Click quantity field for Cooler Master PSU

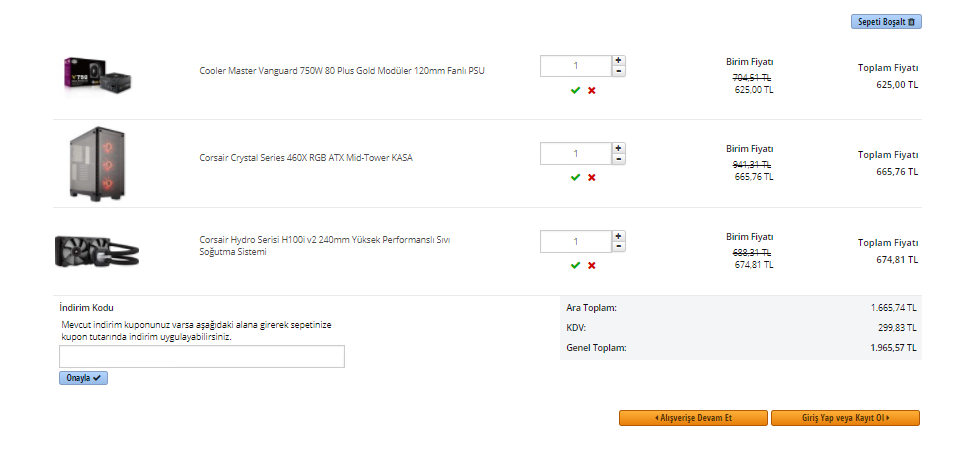[575, 66]
